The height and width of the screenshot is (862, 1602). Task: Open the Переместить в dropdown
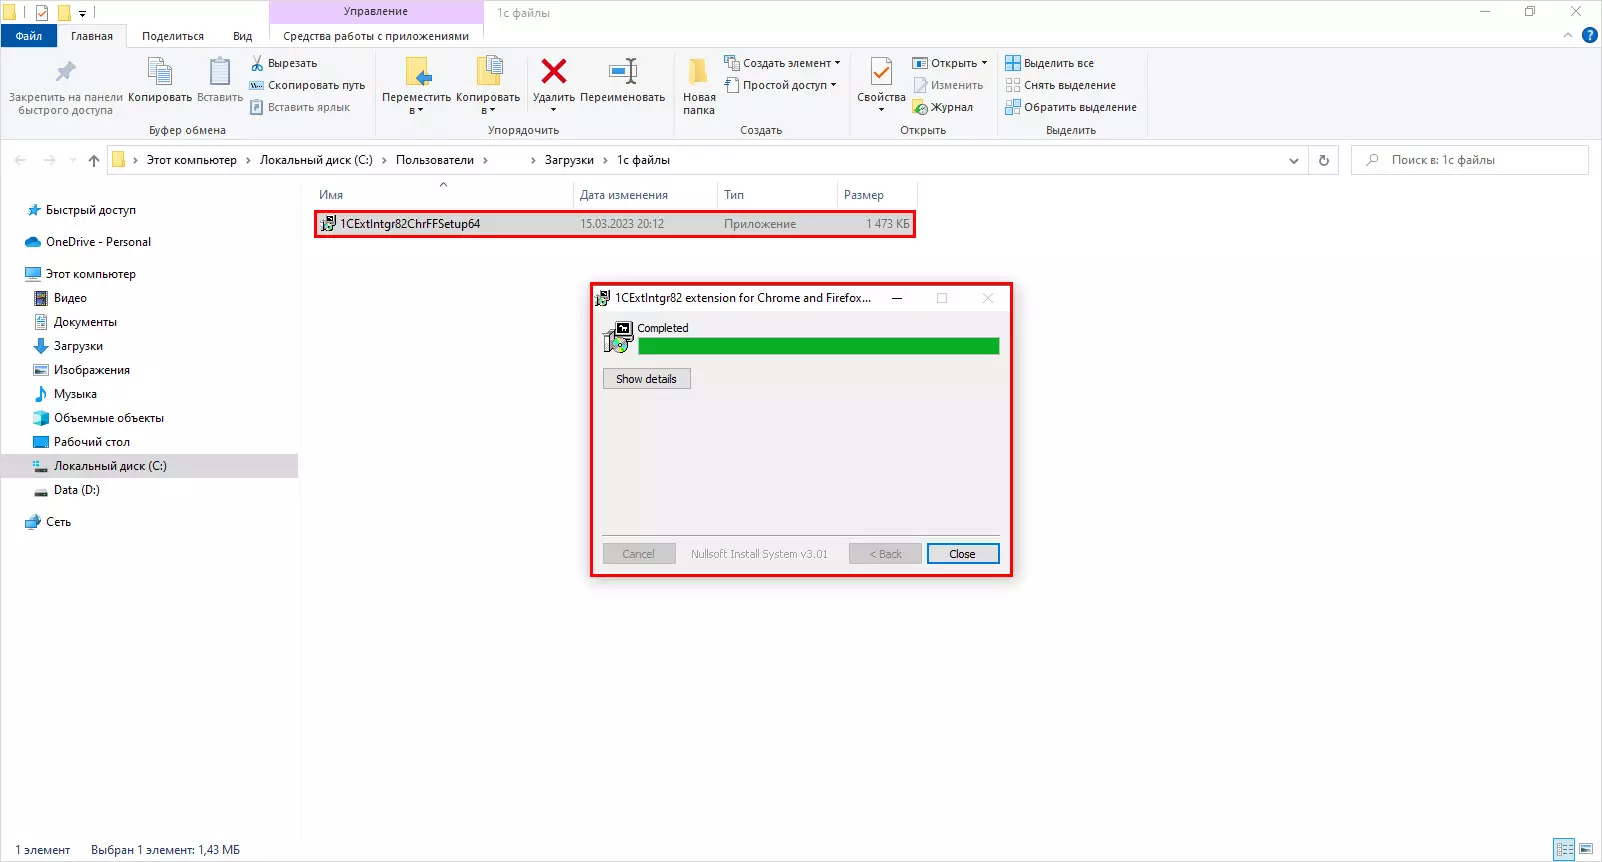[416, 86]
